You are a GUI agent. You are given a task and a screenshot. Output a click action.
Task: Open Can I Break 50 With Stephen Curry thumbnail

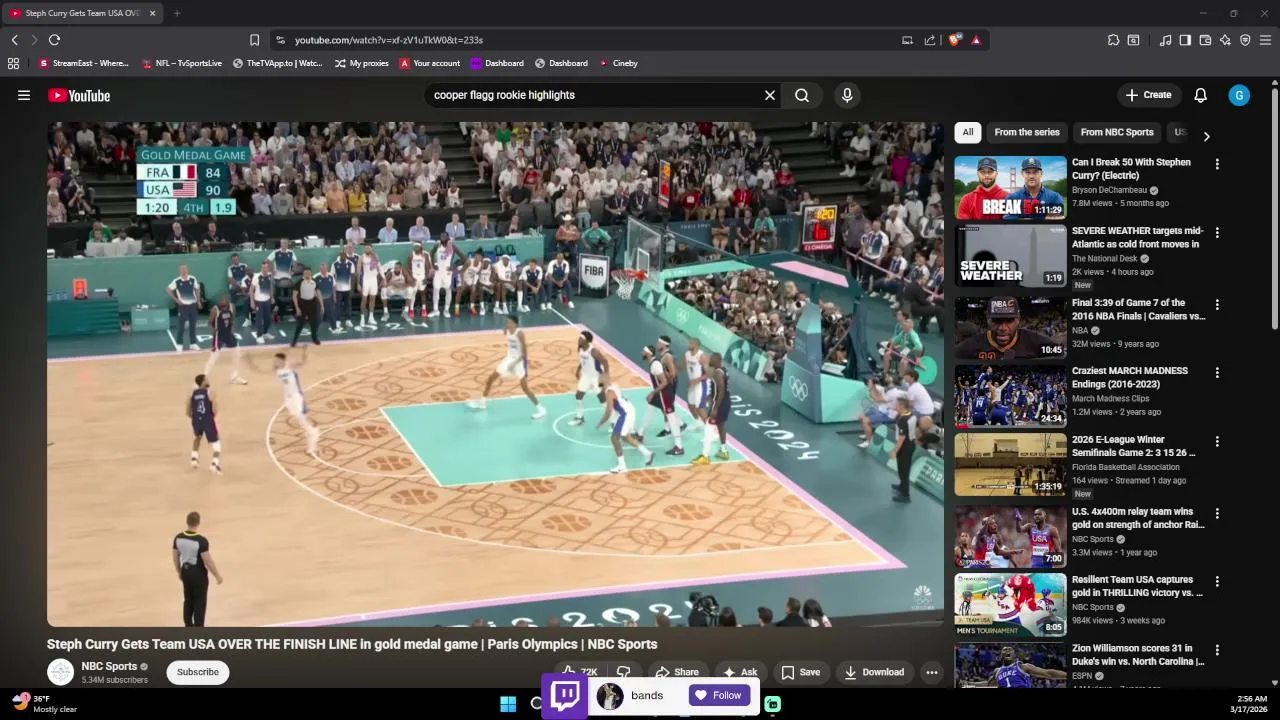tap(1010, 188)
